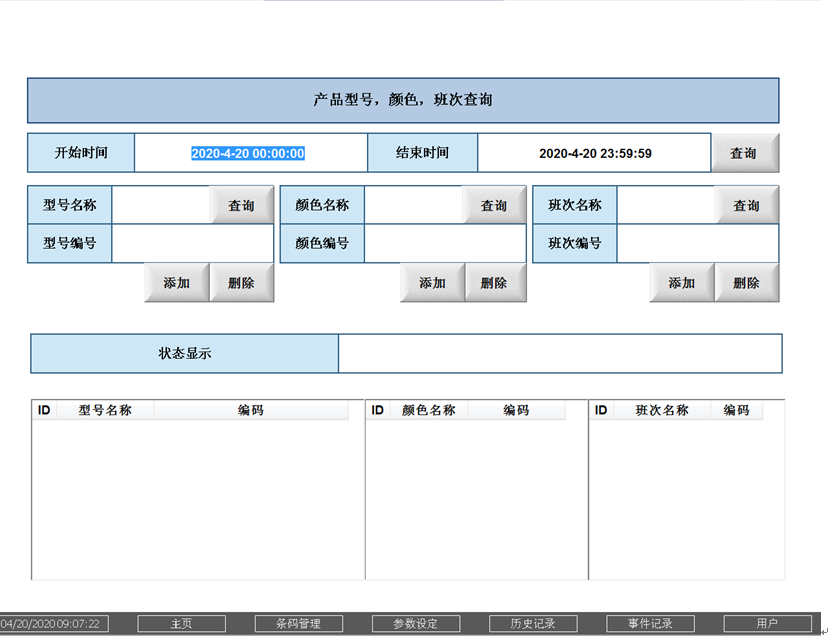Go to 主页 in bottom navigation
This screenshot has width=840, height=642.
pos(181,624)
